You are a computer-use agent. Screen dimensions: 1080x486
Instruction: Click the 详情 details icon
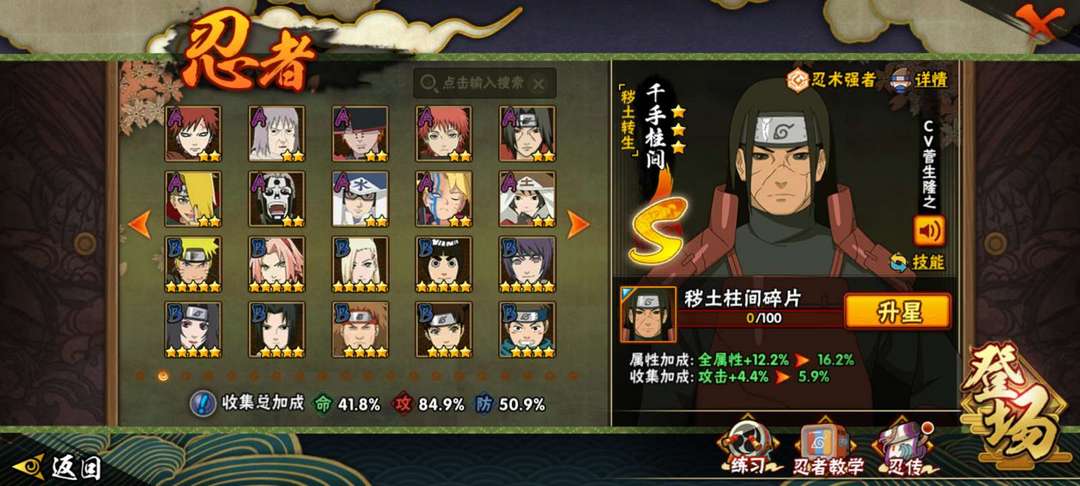click(x=920, y=78)
